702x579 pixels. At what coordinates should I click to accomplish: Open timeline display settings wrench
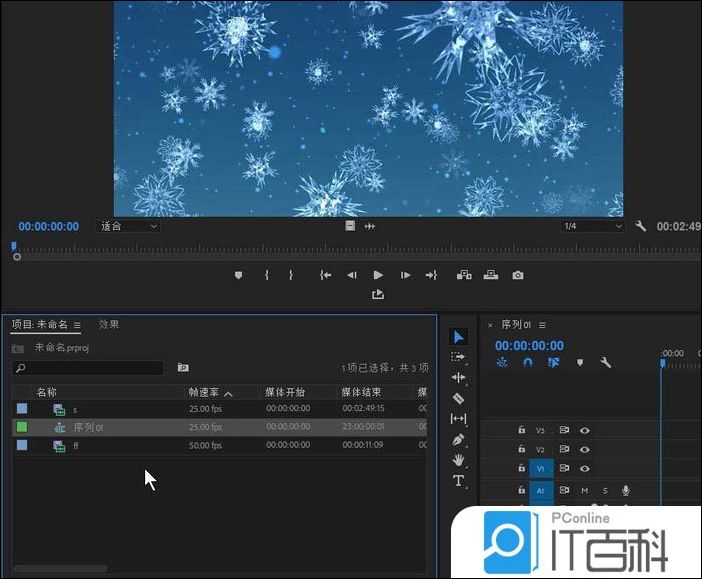pyautogui.click(x=605, y=363)
